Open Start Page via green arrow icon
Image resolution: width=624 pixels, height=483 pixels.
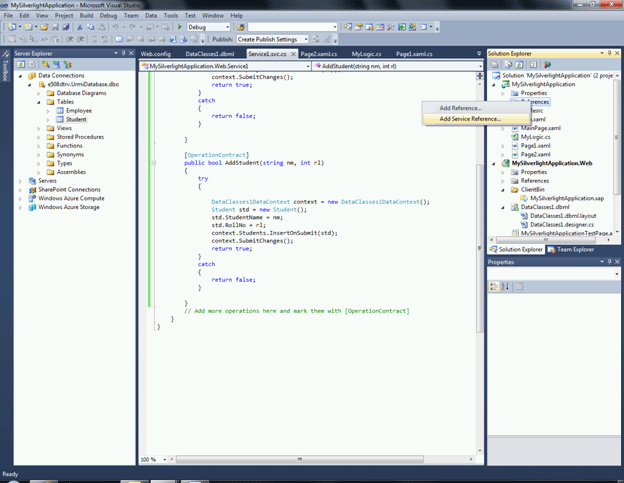(402, 27)
